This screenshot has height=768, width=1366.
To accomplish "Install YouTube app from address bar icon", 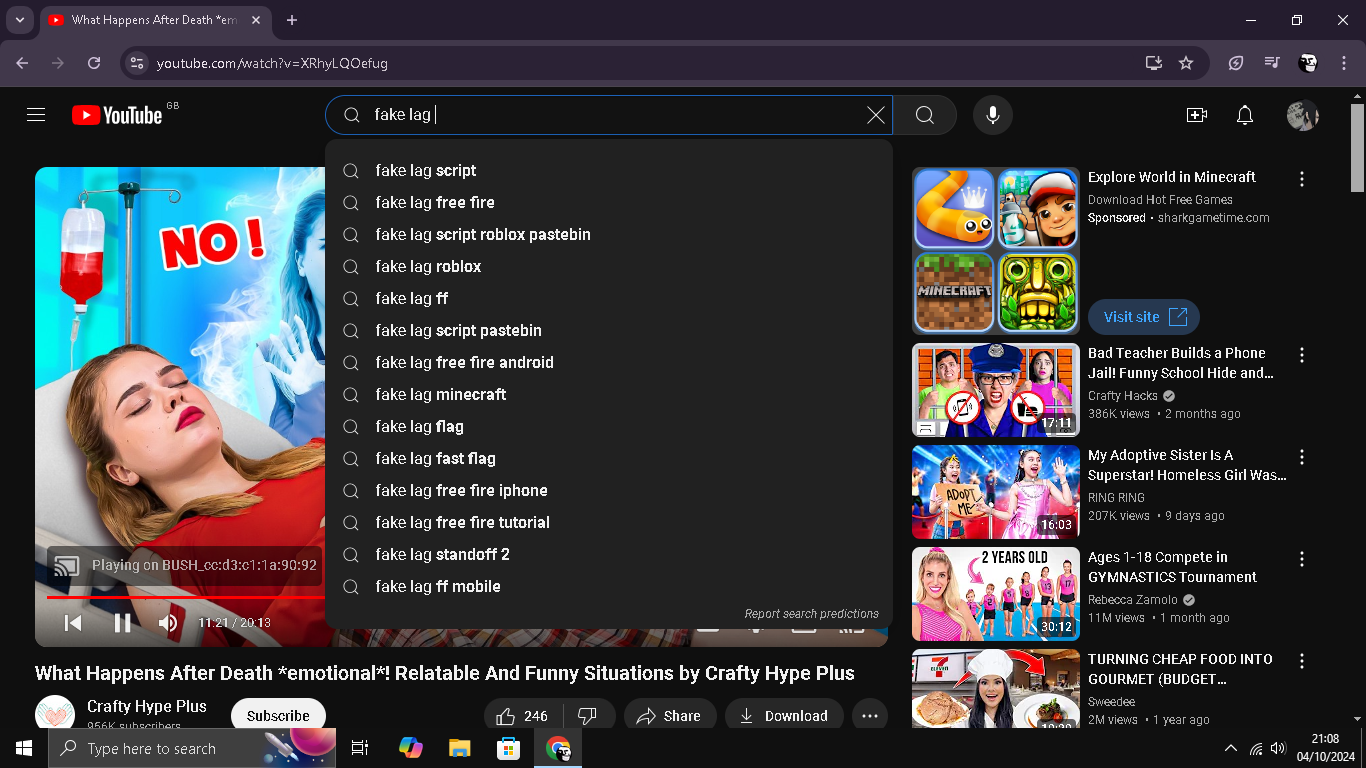I will pyautogui.click(x=1154, y=63).
